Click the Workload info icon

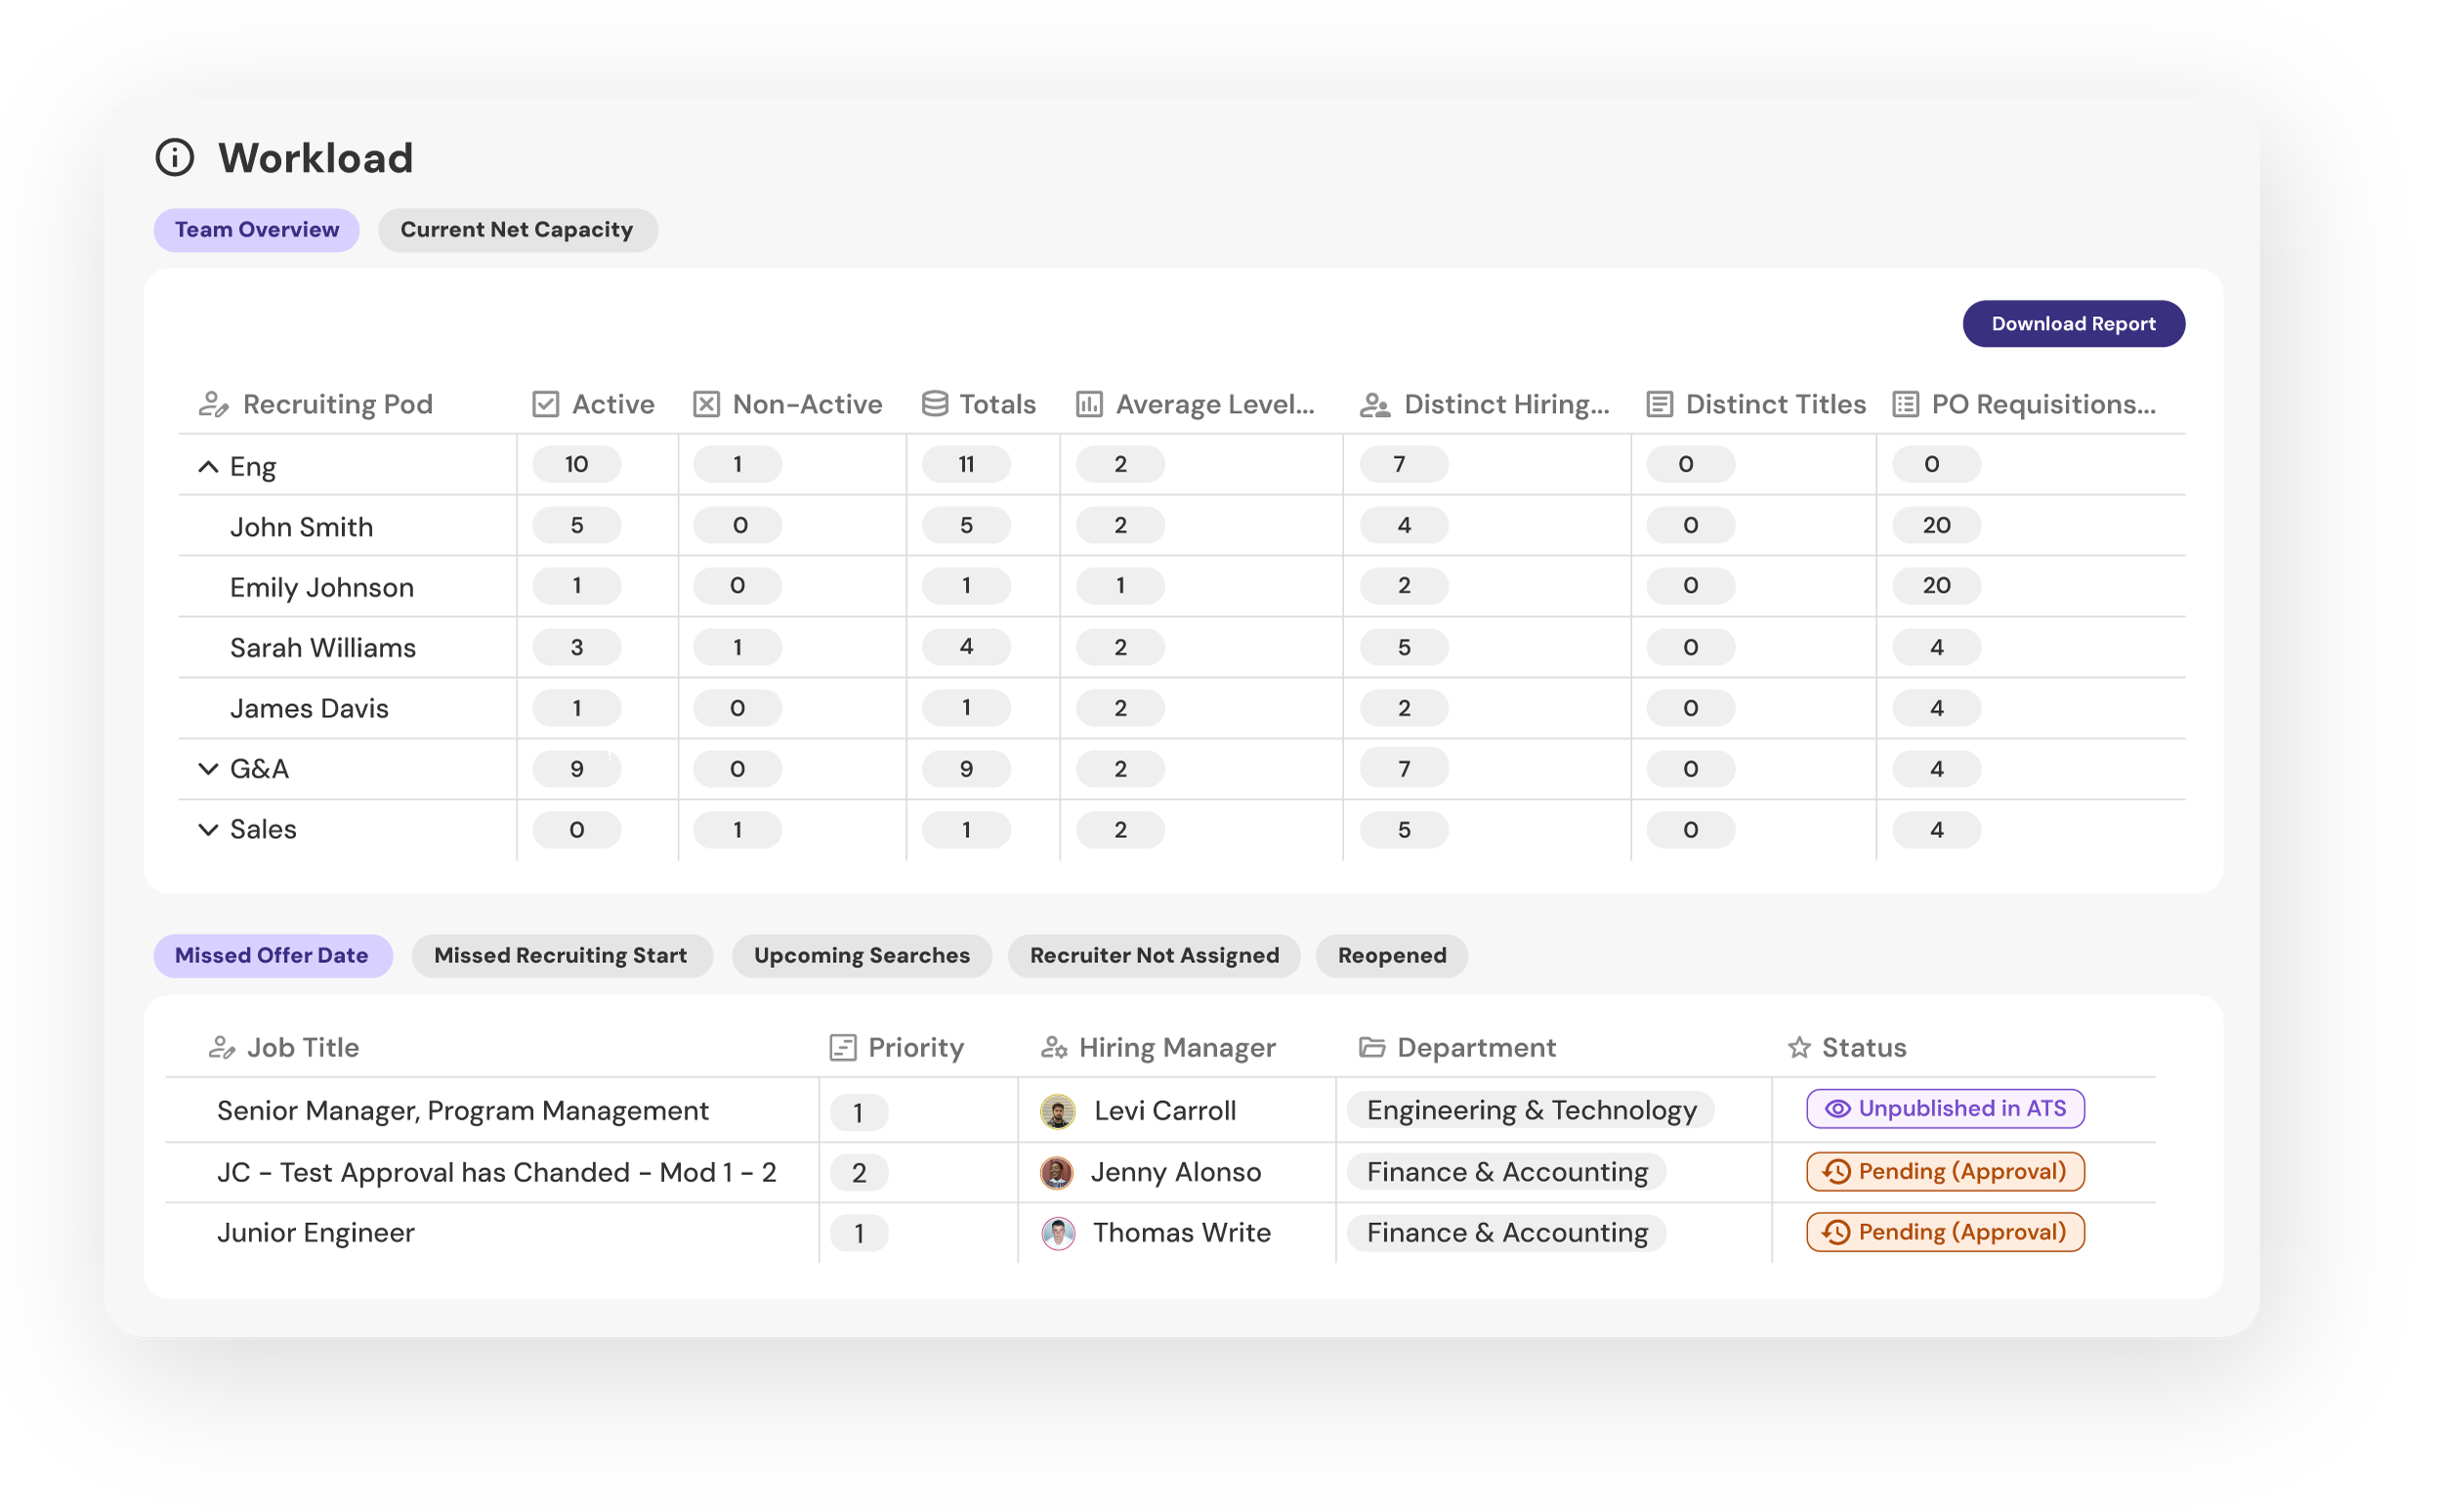175,157
